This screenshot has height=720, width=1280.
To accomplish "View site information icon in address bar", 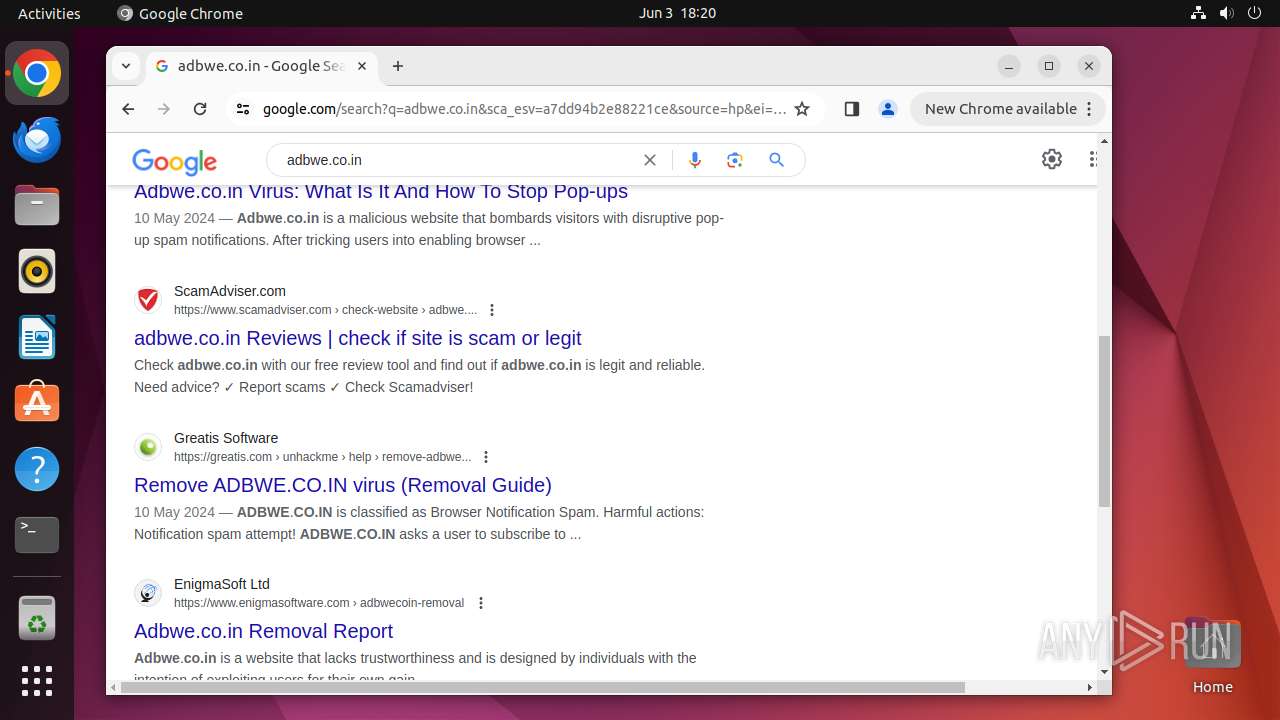I will (x=243, y=109).
